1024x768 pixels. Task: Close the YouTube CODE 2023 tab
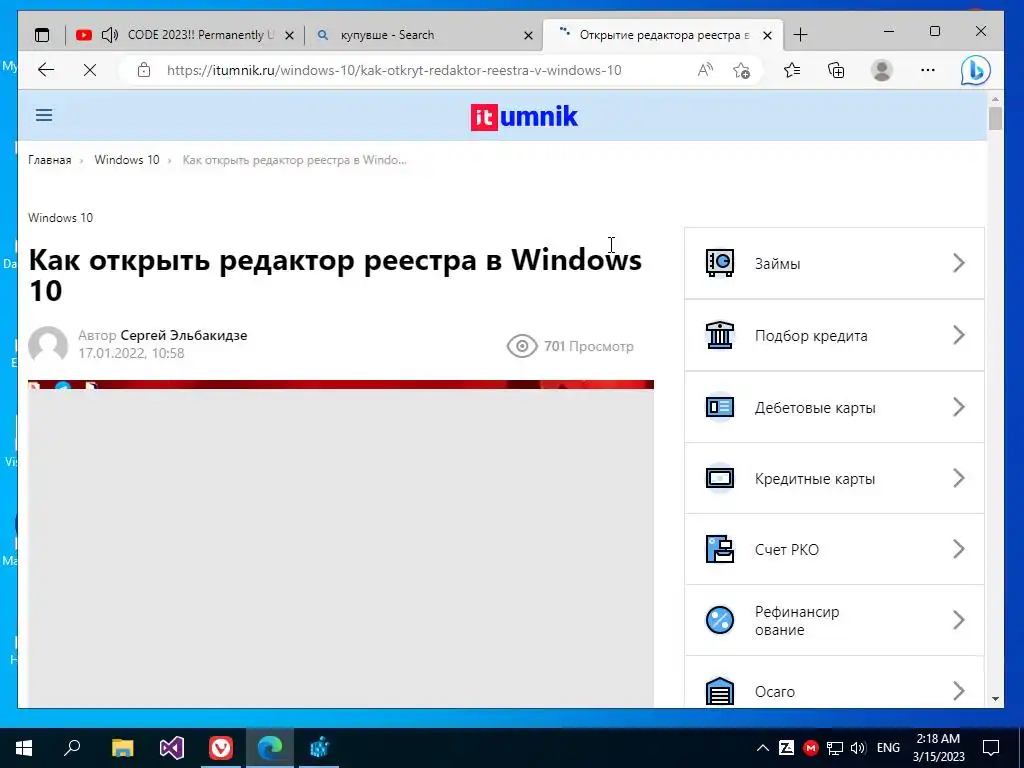coord(289,35)
